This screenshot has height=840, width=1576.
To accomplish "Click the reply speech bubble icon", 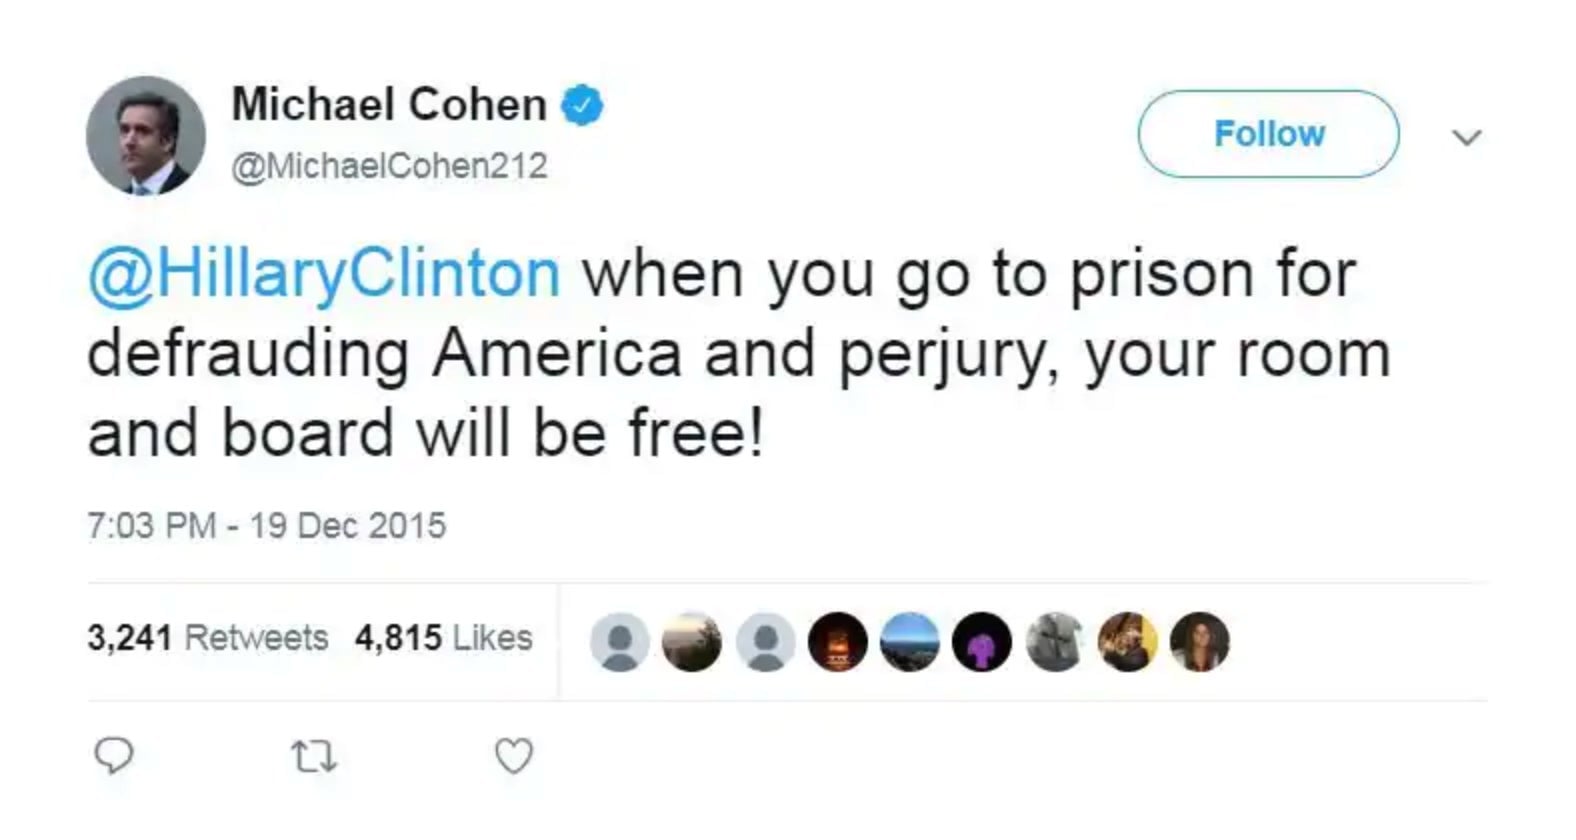I will click(113, 756).
